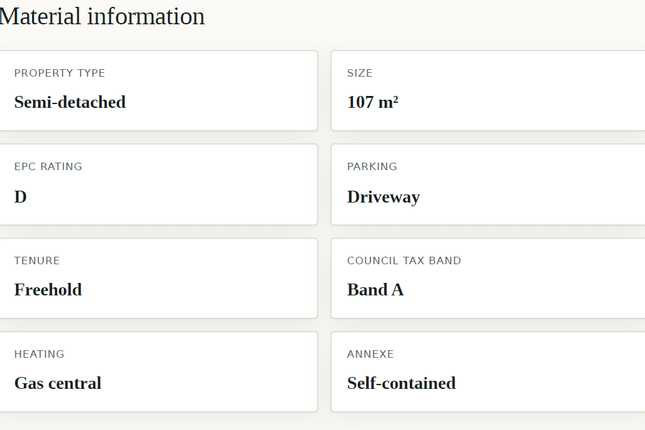Click the Material information heading
This screenshot has width=645, height=430.
(x=102, y=17)
